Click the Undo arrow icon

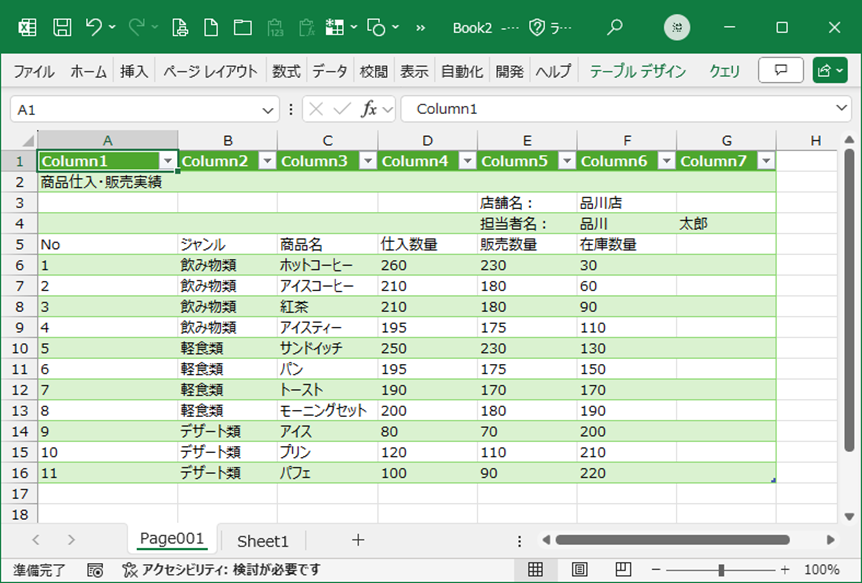click(x=94, y=27)
